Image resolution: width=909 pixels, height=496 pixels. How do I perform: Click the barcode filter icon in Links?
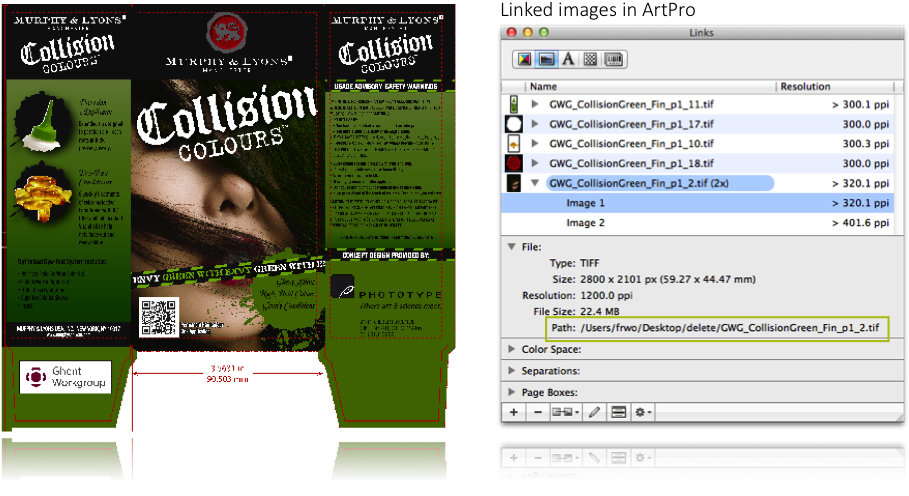click(614, 59)
